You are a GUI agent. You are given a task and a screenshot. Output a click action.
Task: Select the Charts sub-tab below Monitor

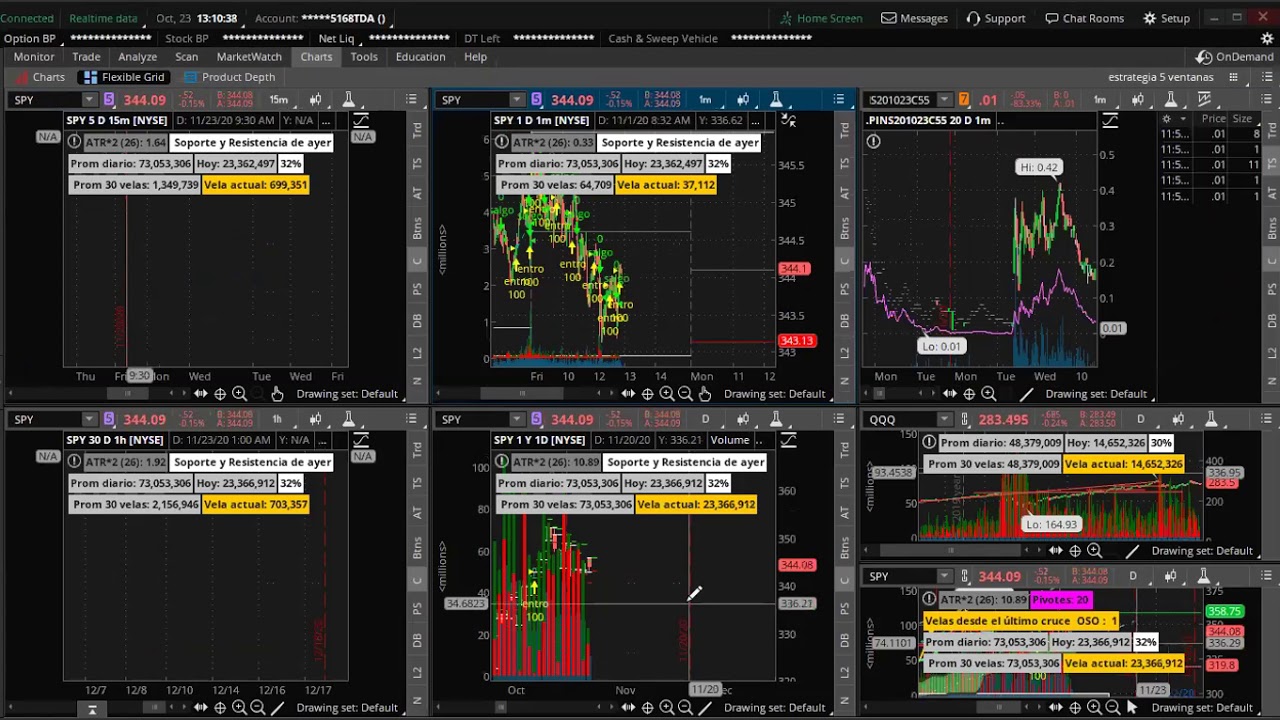[x=39, y=77]
